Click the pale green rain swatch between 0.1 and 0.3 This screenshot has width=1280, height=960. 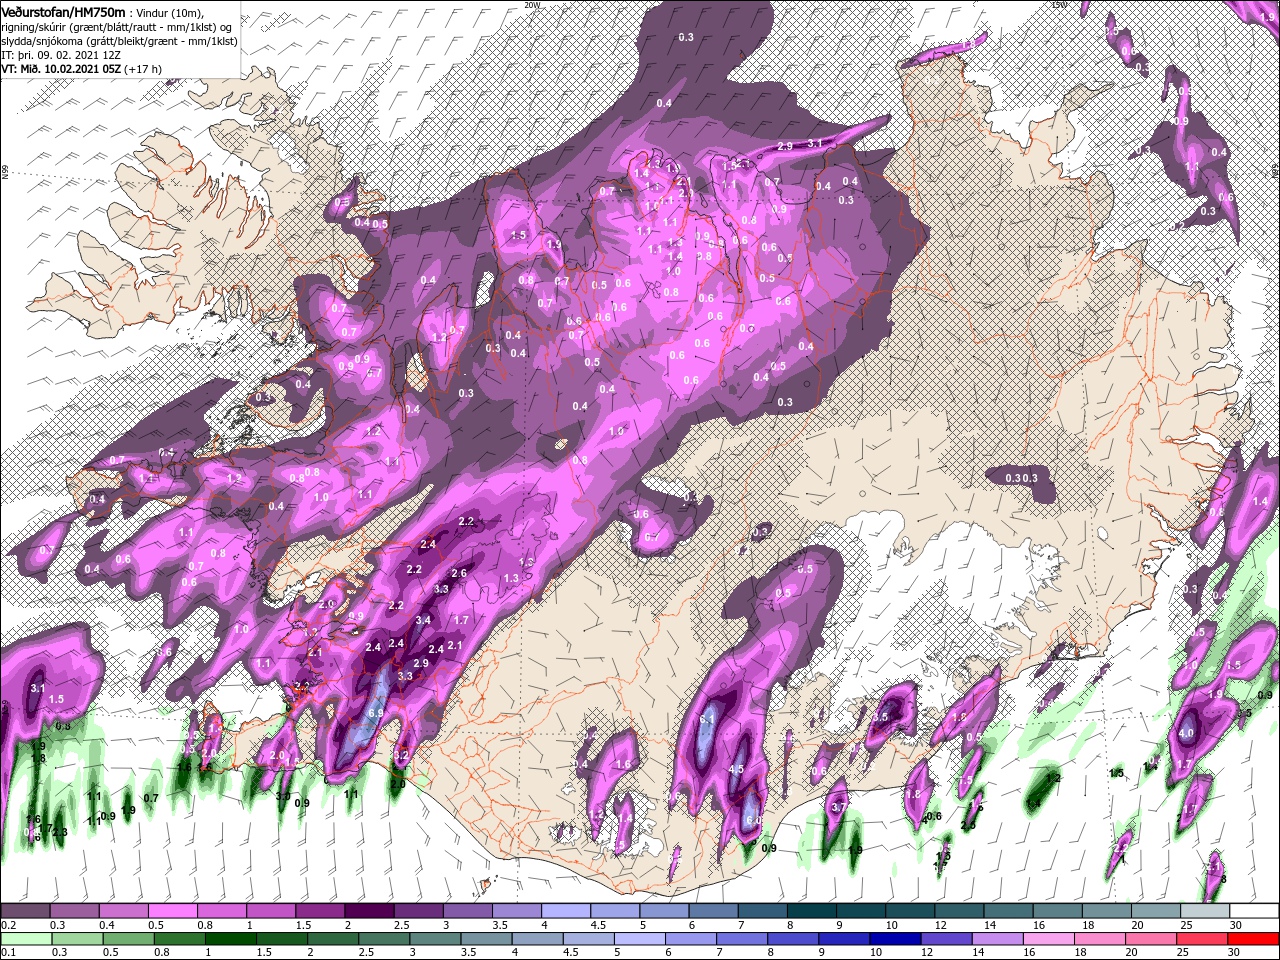coord(25,938)
